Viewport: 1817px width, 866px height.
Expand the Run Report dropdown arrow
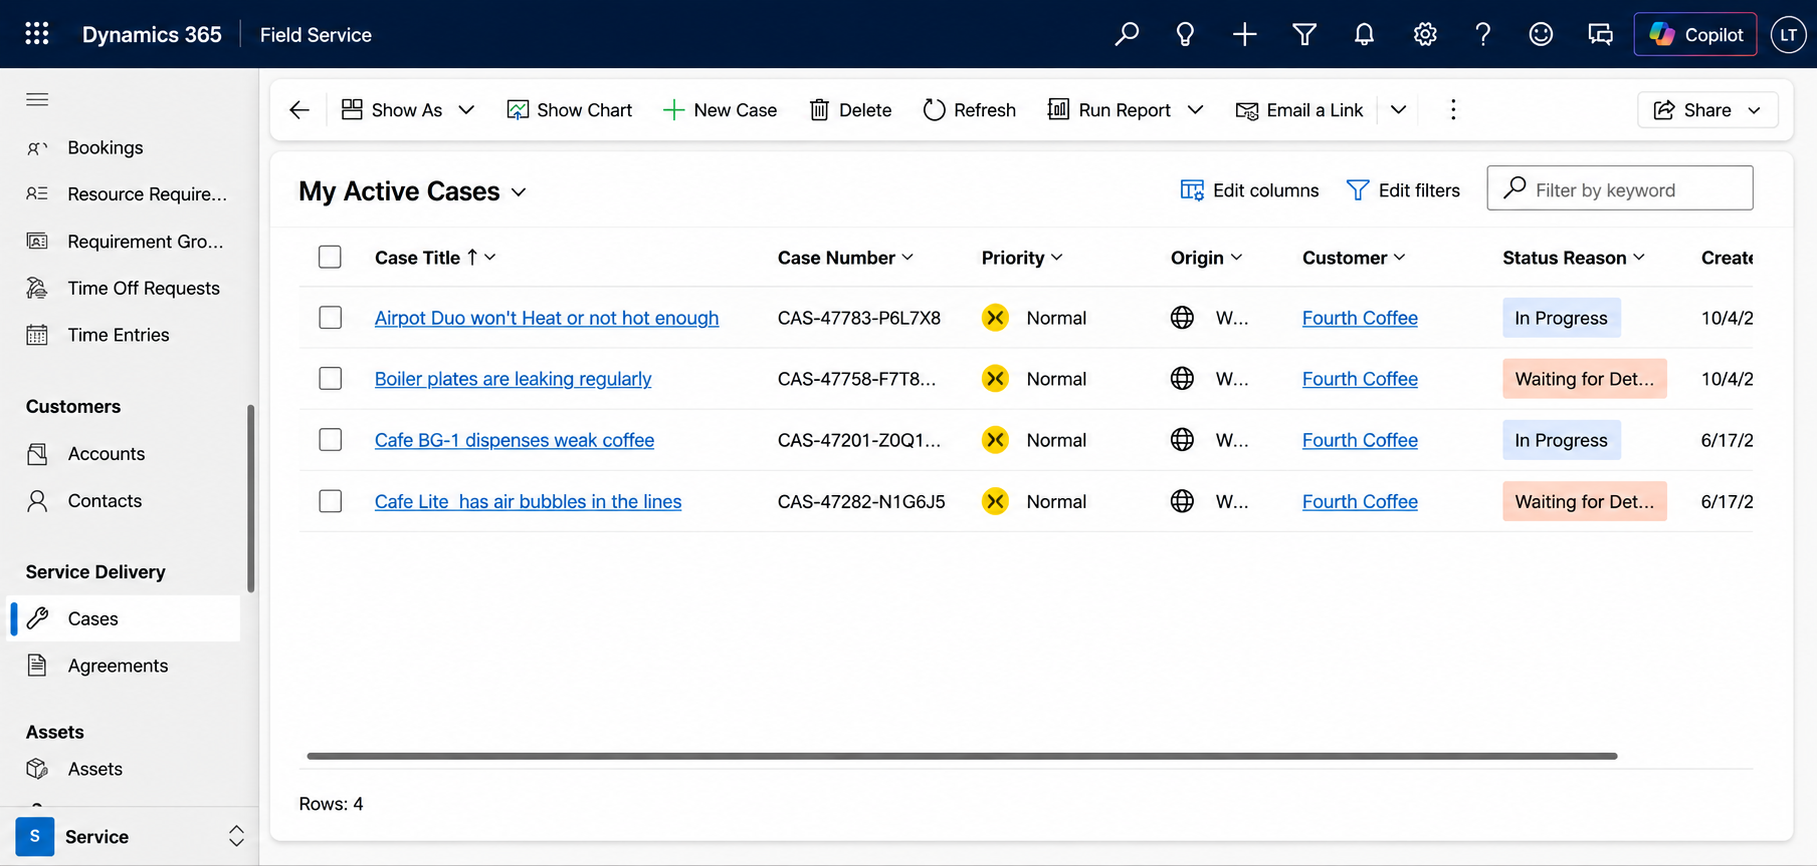(x=1195, y=110)
